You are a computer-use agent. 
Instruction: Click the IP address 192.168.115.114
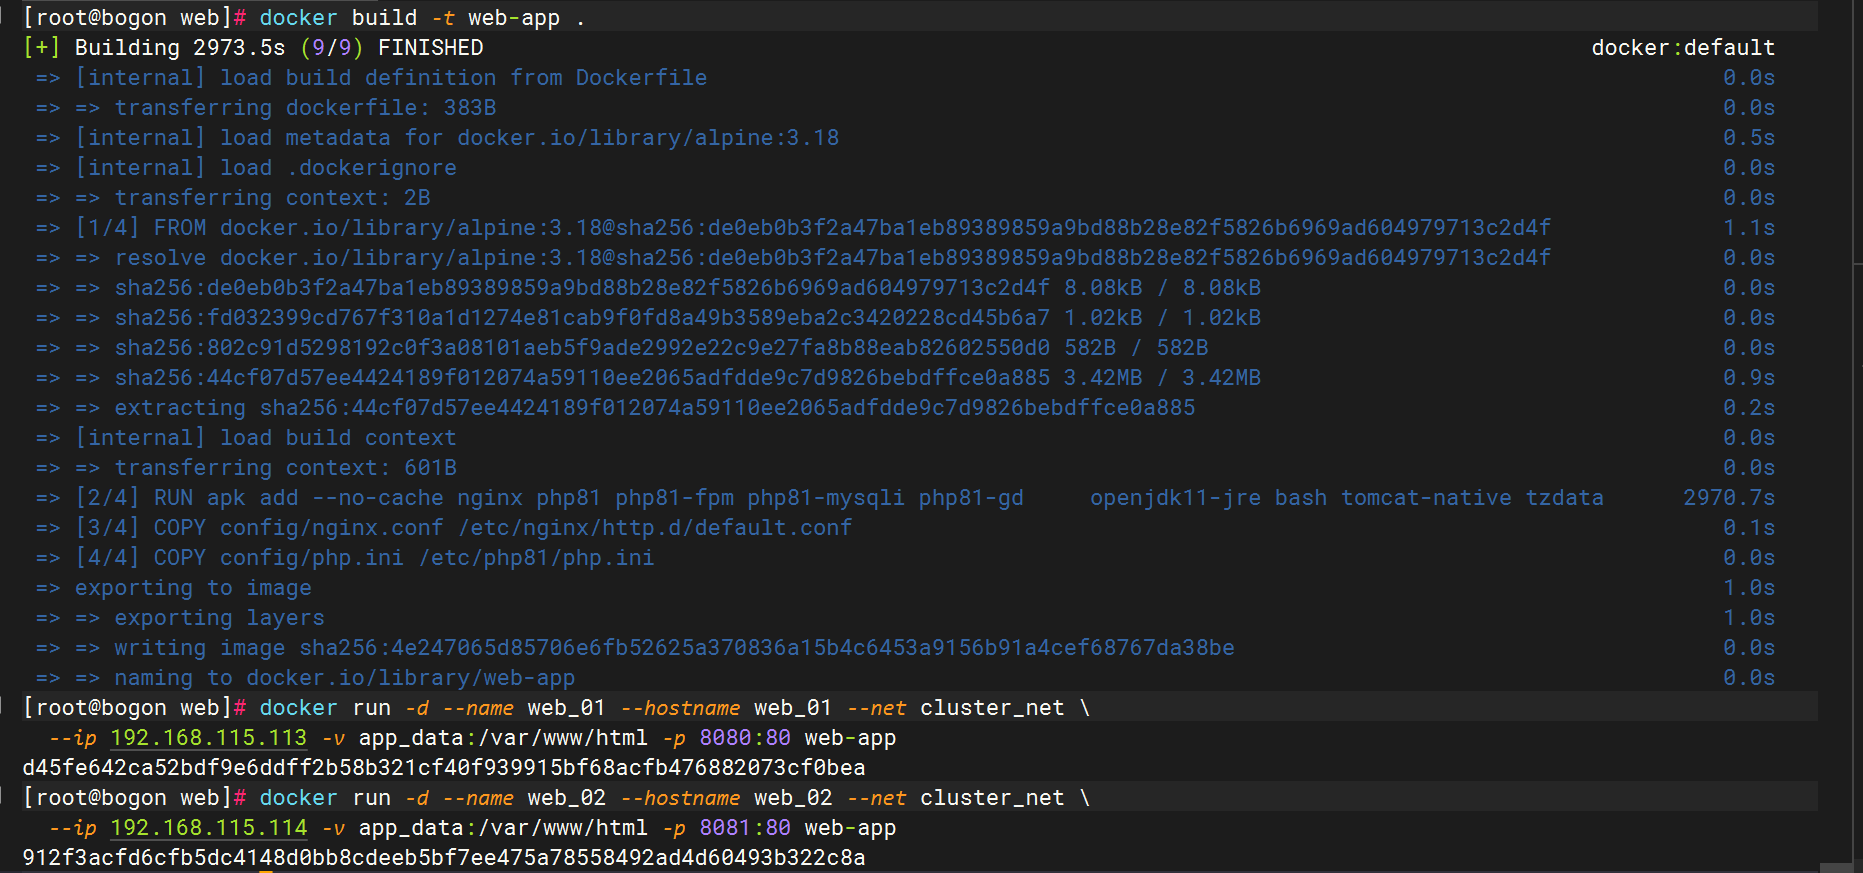208,828
